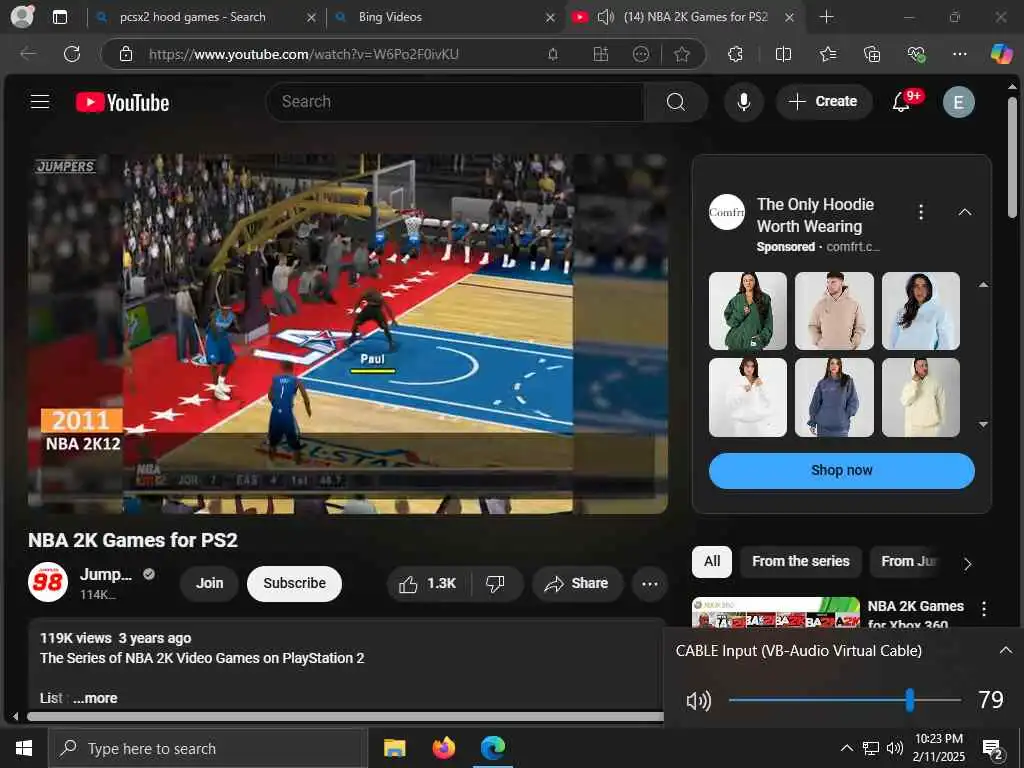Expand the description with ...more
This screenshot has height=768, width=1024.
95,698
